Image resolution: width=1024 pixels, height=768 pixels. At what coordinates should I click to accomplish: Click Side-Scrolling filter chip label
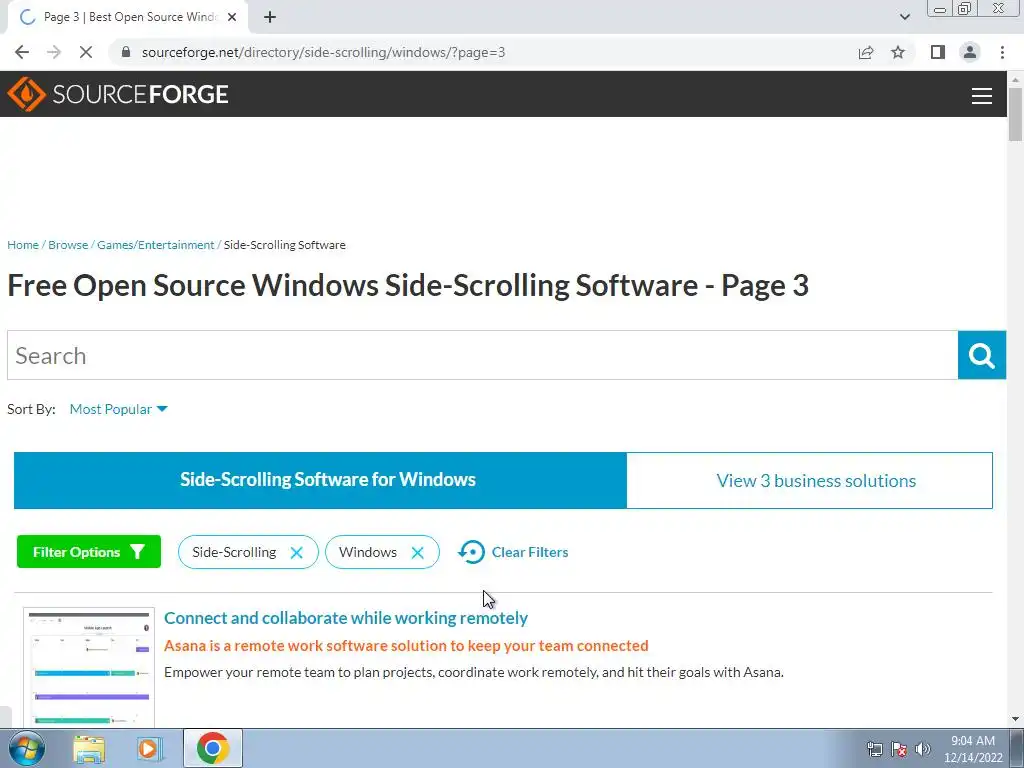[x=234, y=552]
